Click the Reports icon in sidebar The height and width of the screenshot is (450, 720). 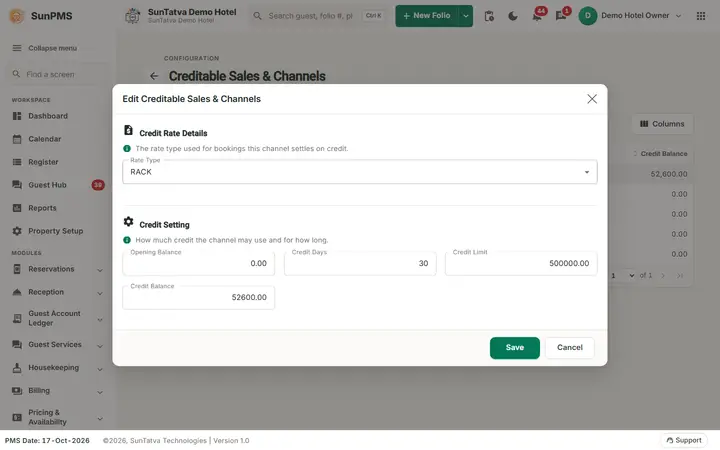click(x=17, y=208)
